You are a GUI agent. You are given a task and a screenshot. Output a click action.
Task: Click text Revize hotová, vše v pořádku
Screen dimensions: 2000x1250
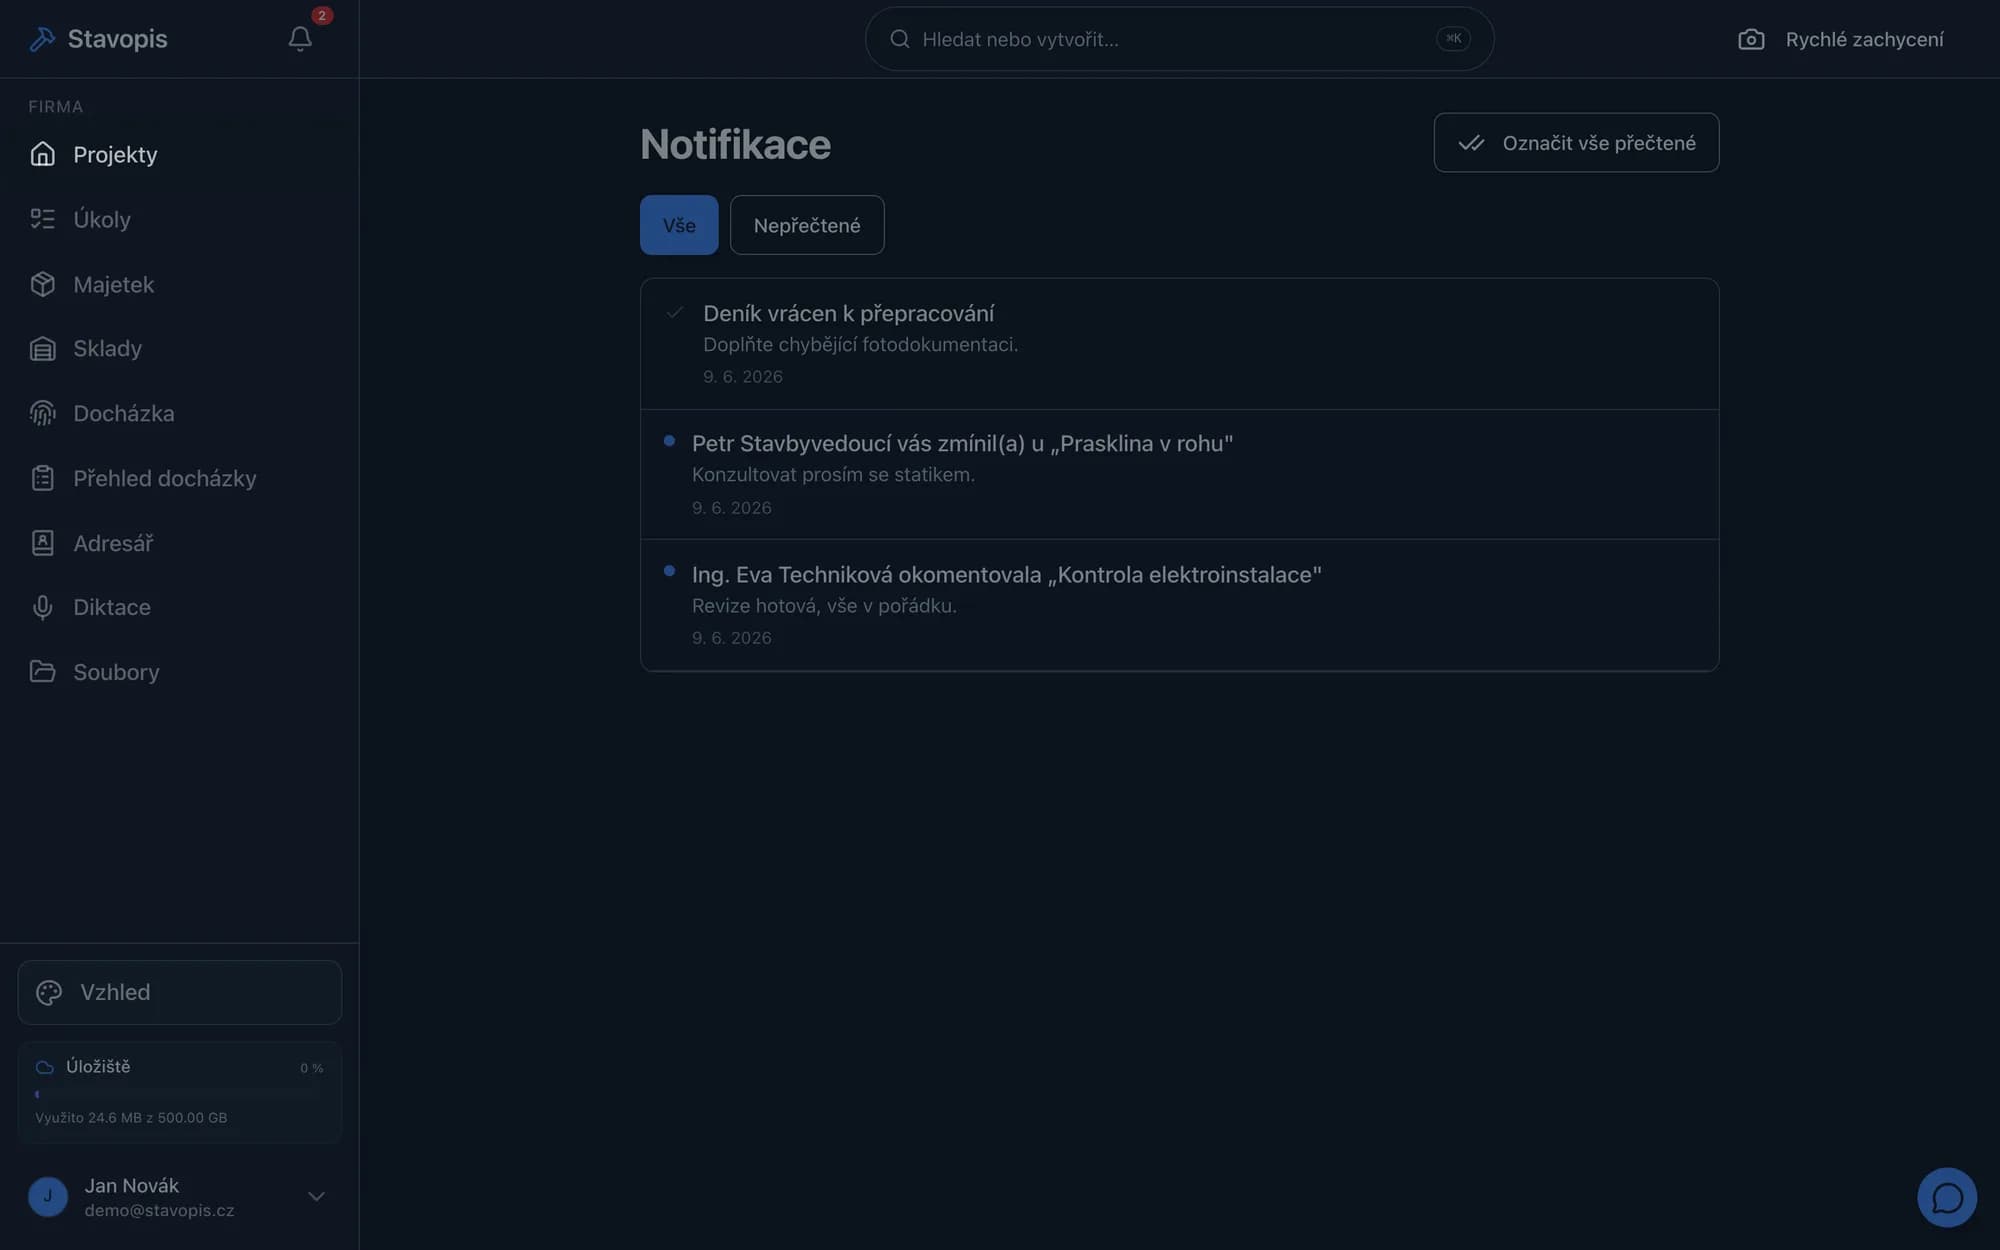click(824, 605)
